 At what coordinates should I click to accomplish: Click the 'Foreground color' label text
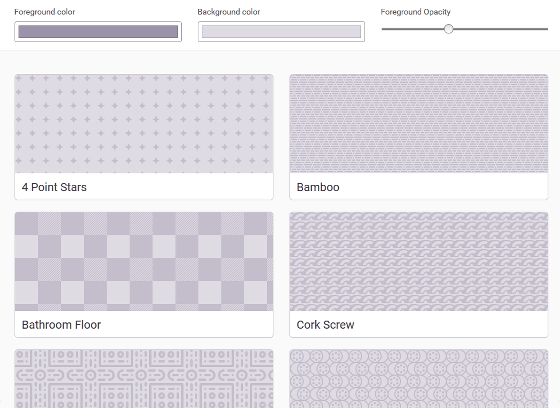[x=45, y=12]
